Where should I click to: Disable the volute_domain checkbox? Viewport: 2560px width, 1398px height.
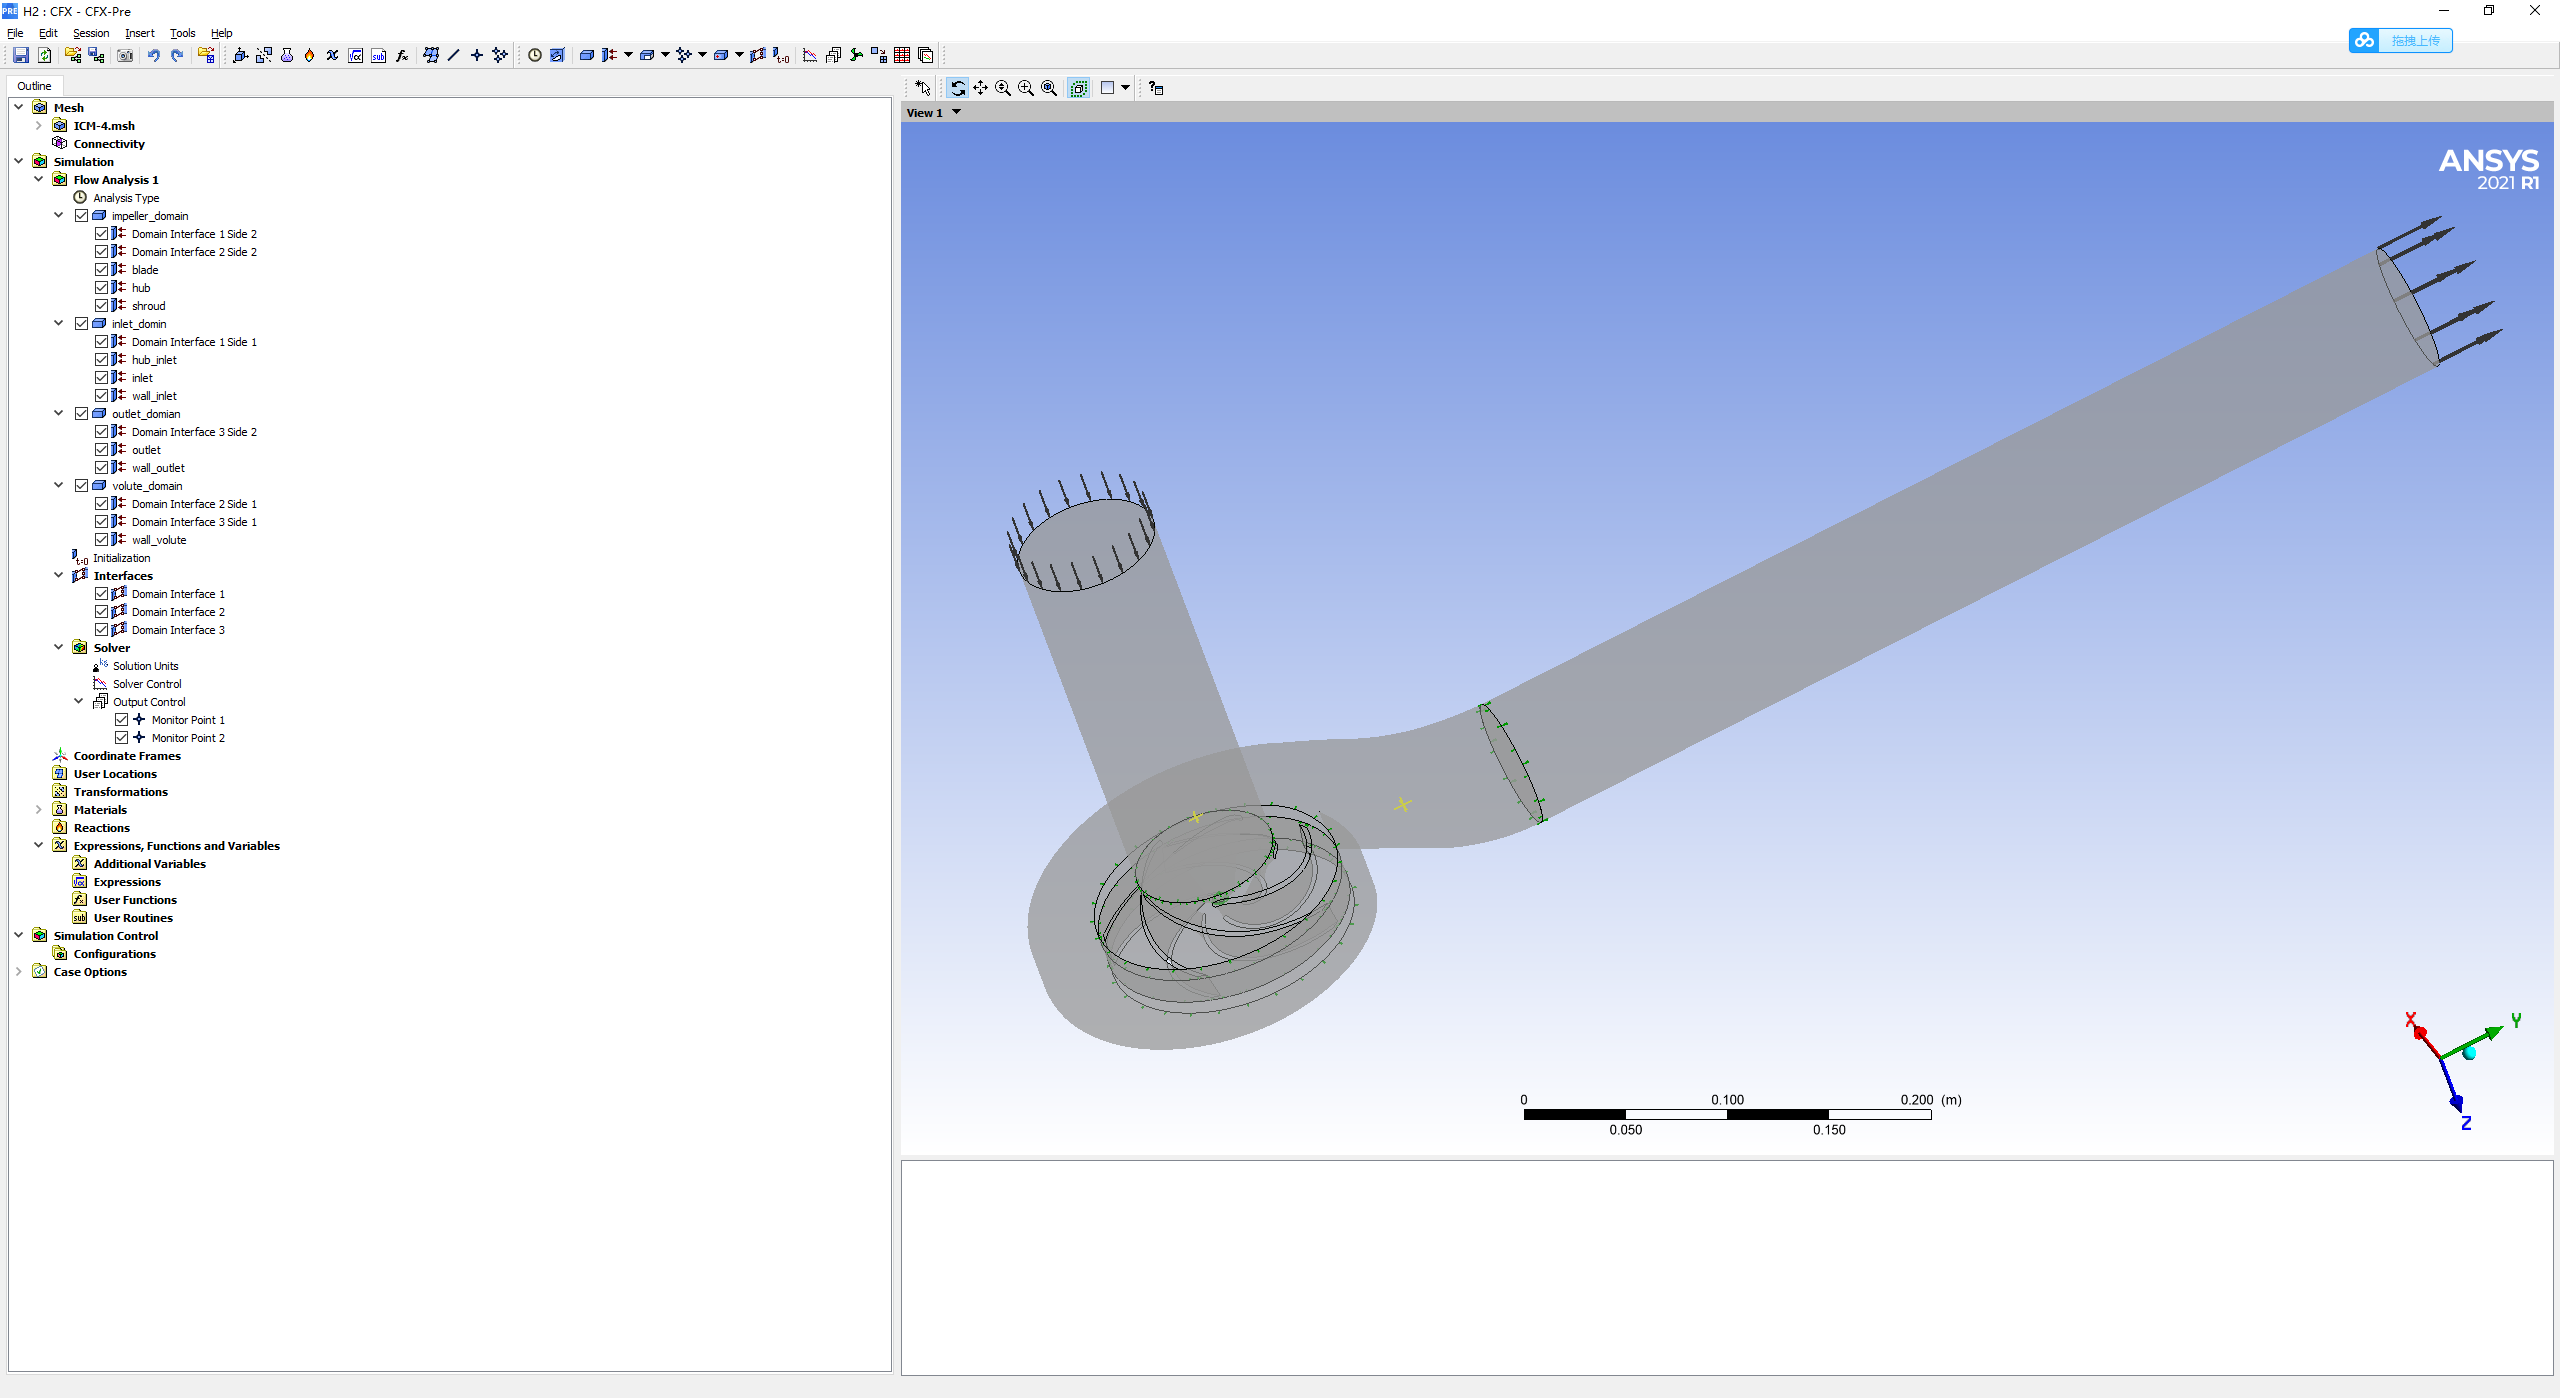tap(82, 486)
